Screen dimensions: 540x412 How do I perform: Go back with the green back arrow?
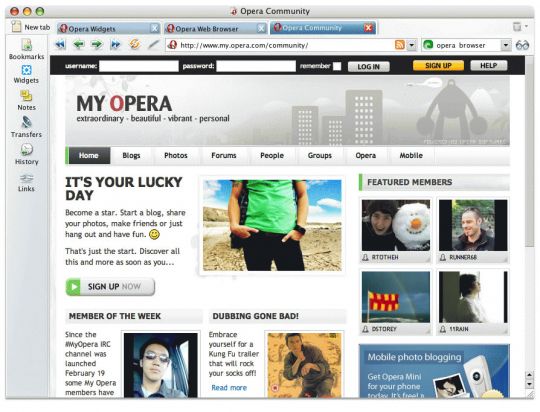pyautogui.click(x=79, y=44)
